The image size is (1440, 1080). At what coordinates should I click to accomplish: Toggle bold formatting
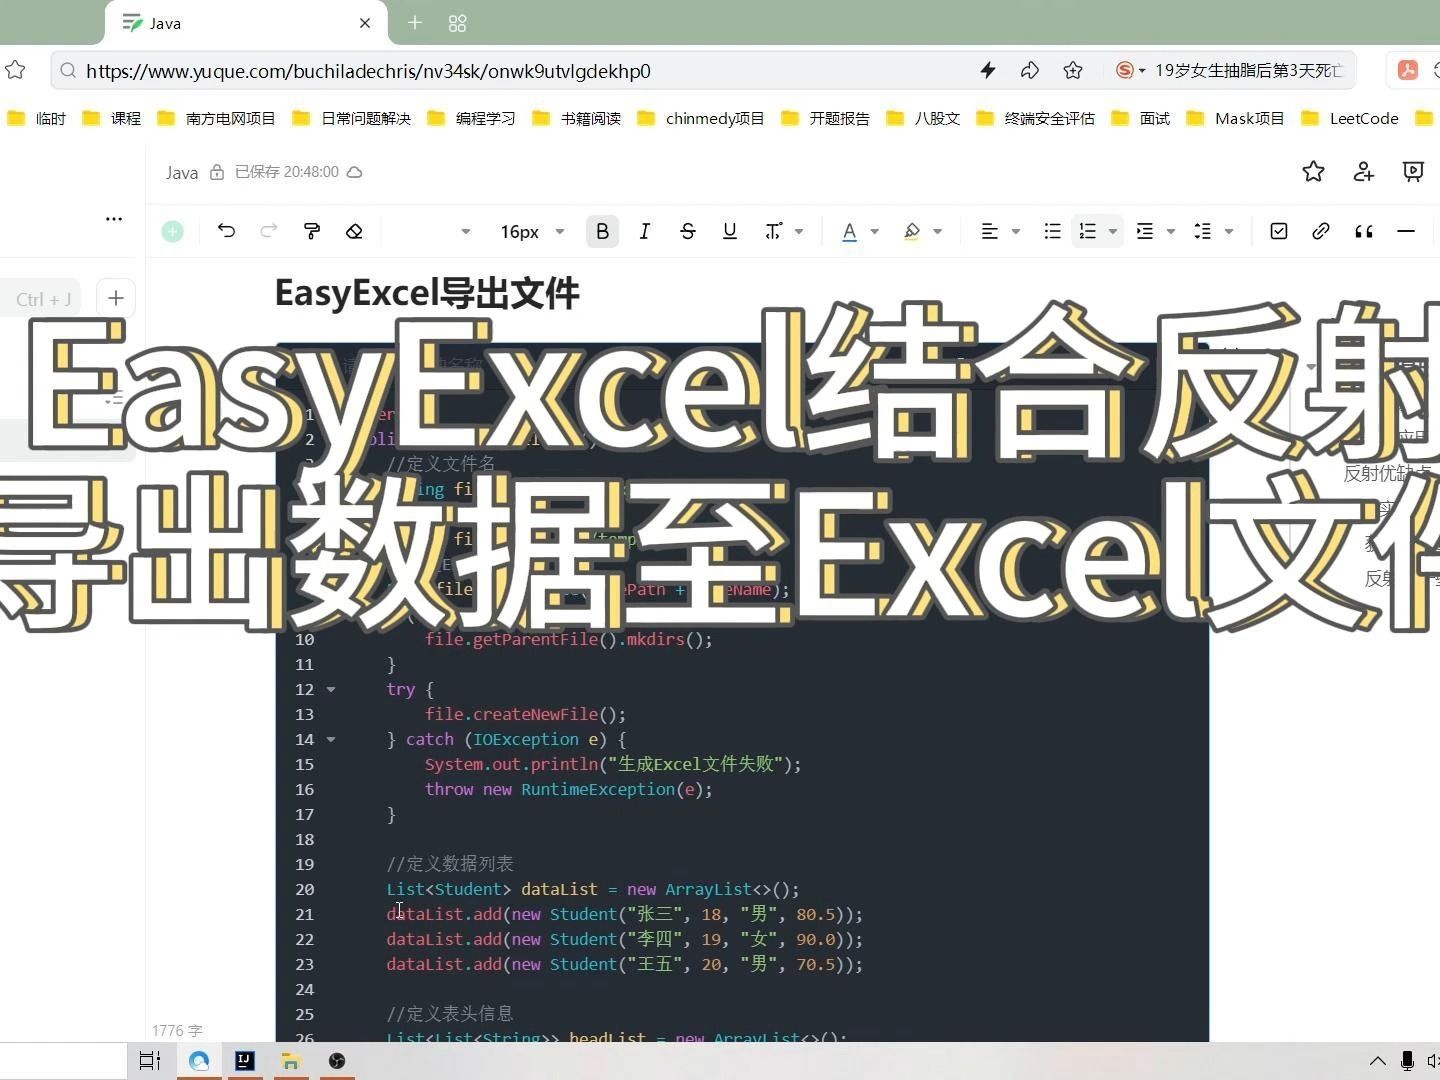point(602,231)
